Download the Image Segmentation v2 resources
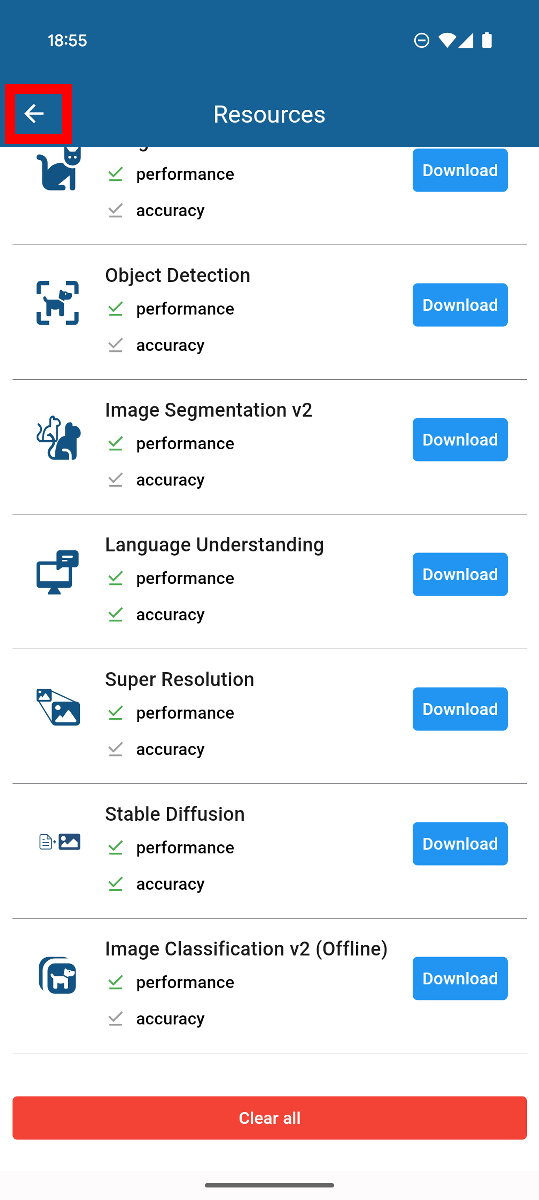The image size is (539, 1200). tap(460, 440)
